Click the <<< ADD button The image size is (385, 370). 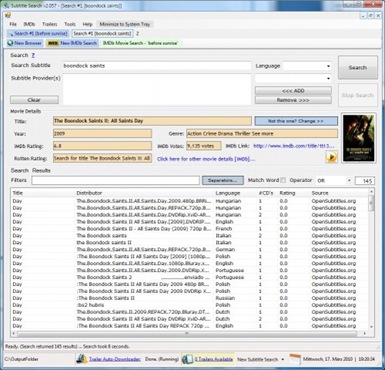click(x=293, y=91)
